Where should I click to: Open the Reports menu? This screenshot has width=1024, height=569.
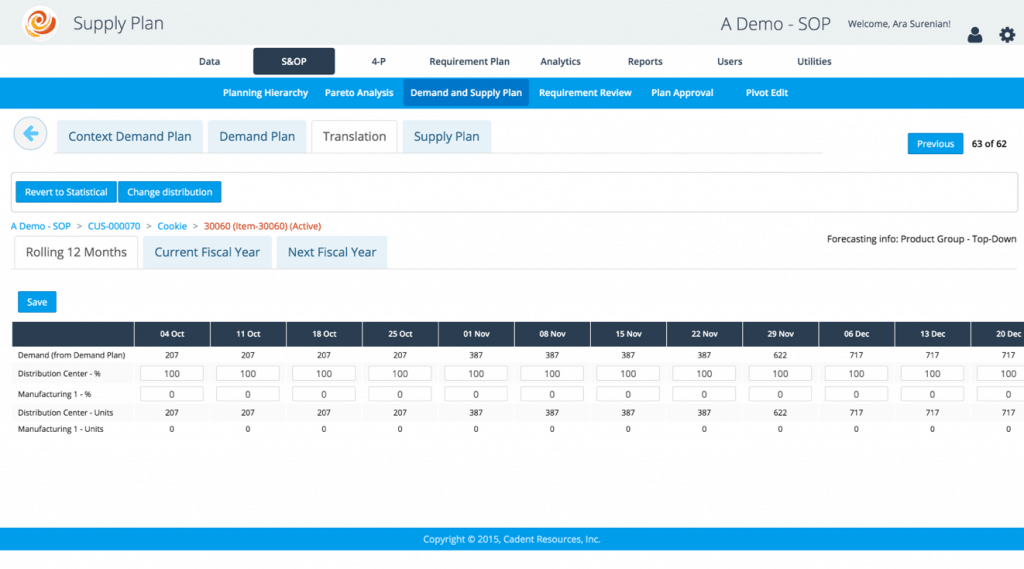tap(645, 61)
